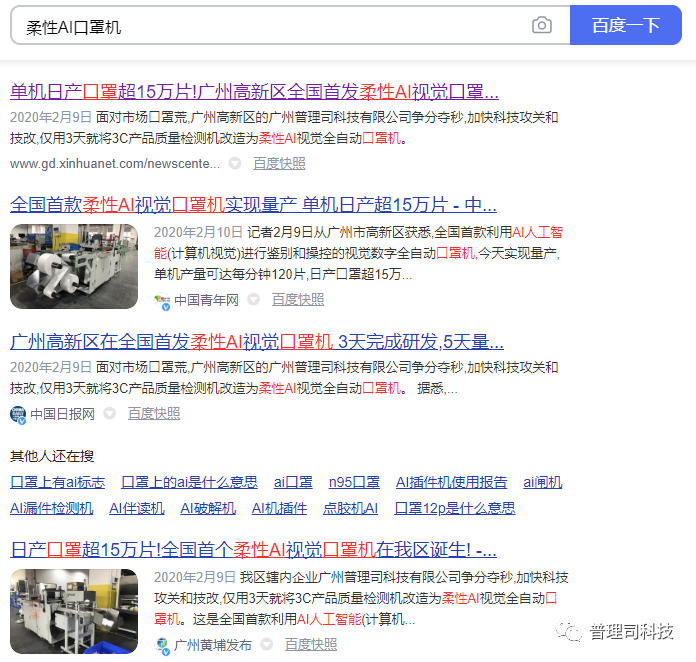Expand dropdown arrow beside www.gd.xinhuanet.com URL
Image resolution: width=696 pixels, height=662 pixels.
235,163
